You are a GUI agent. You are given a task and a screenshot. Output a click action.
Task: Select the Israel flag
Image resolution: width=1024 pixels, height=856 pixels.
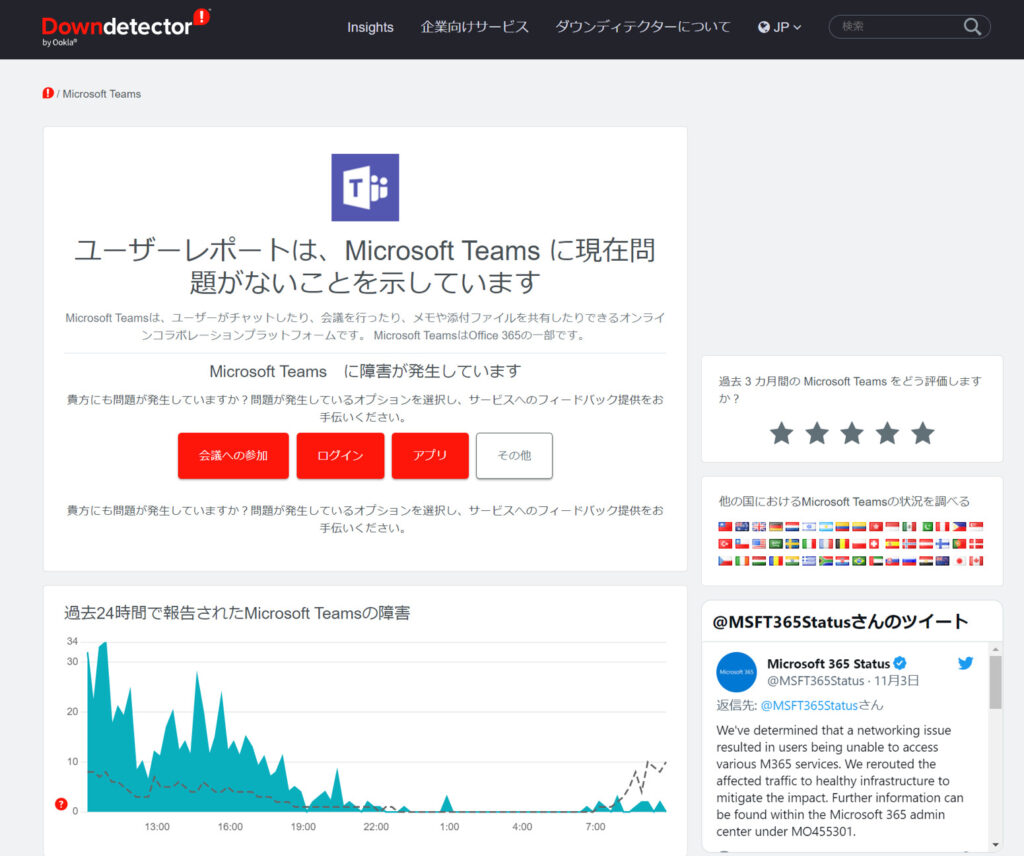pyautogui.click(x=809, y=527)
